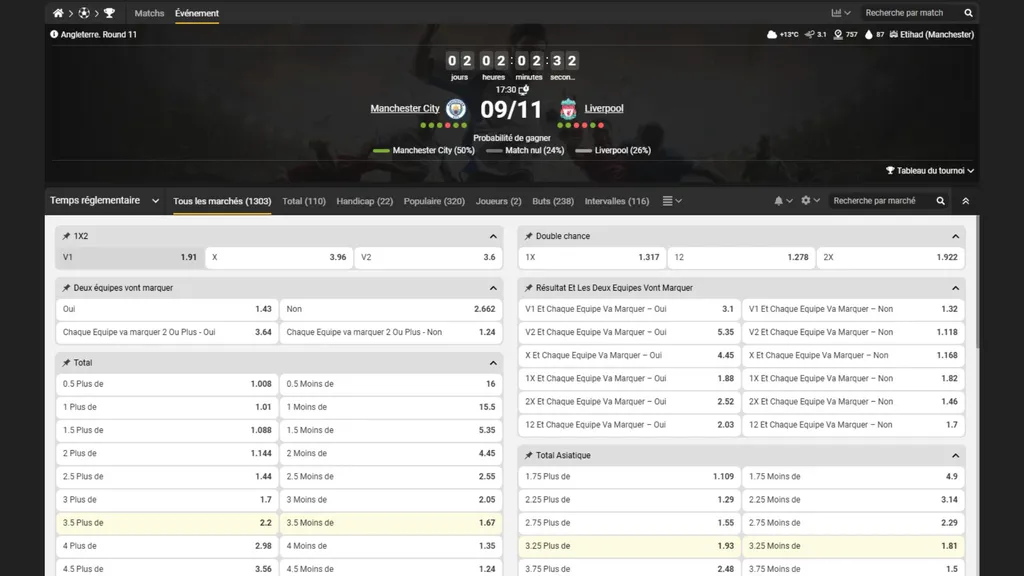Toggle pin on the 1X2 market
1024x576 pixels.
click(x=66, y=237)
